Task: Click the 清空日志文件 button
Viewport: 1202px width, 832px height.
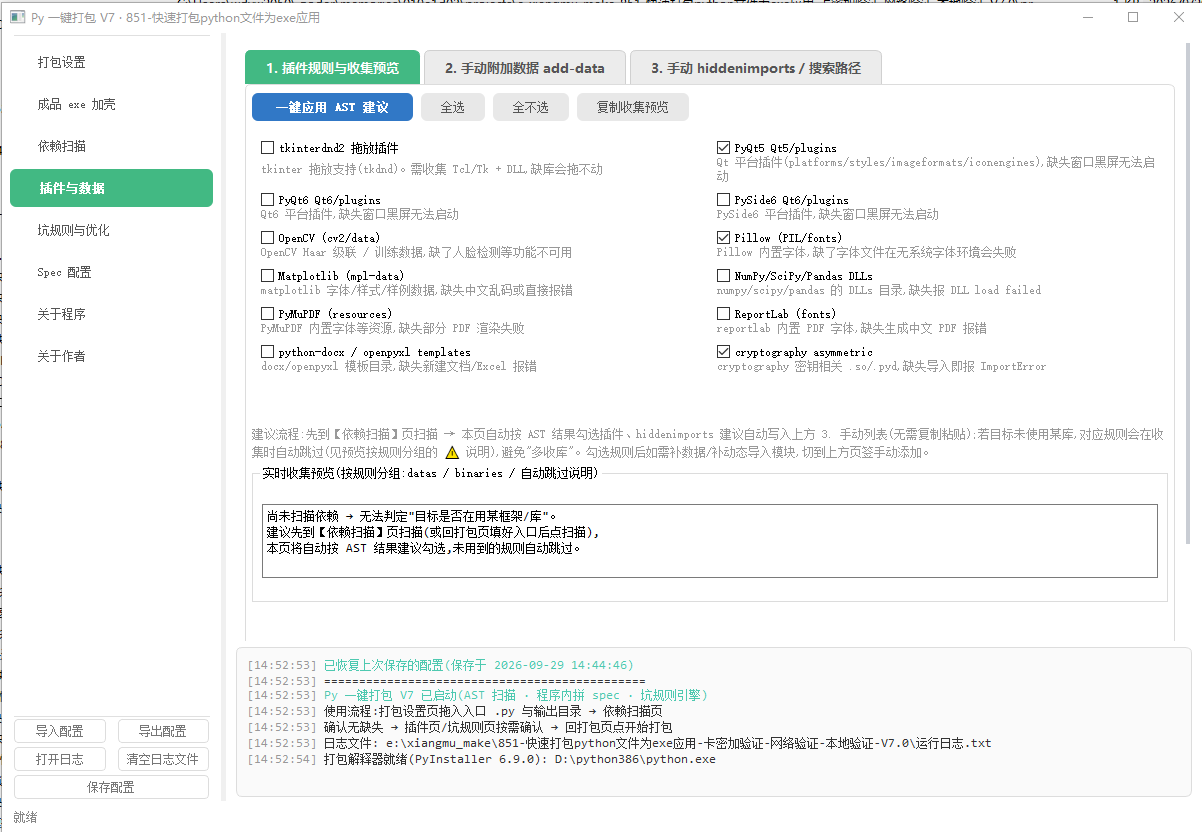Action: 163,759
